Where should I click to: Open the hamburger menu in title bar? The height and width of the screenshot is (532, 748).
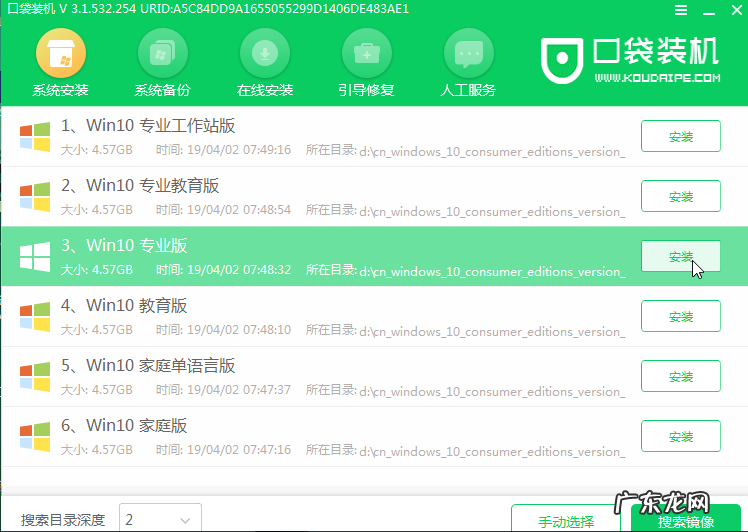[x=681, y=10]
